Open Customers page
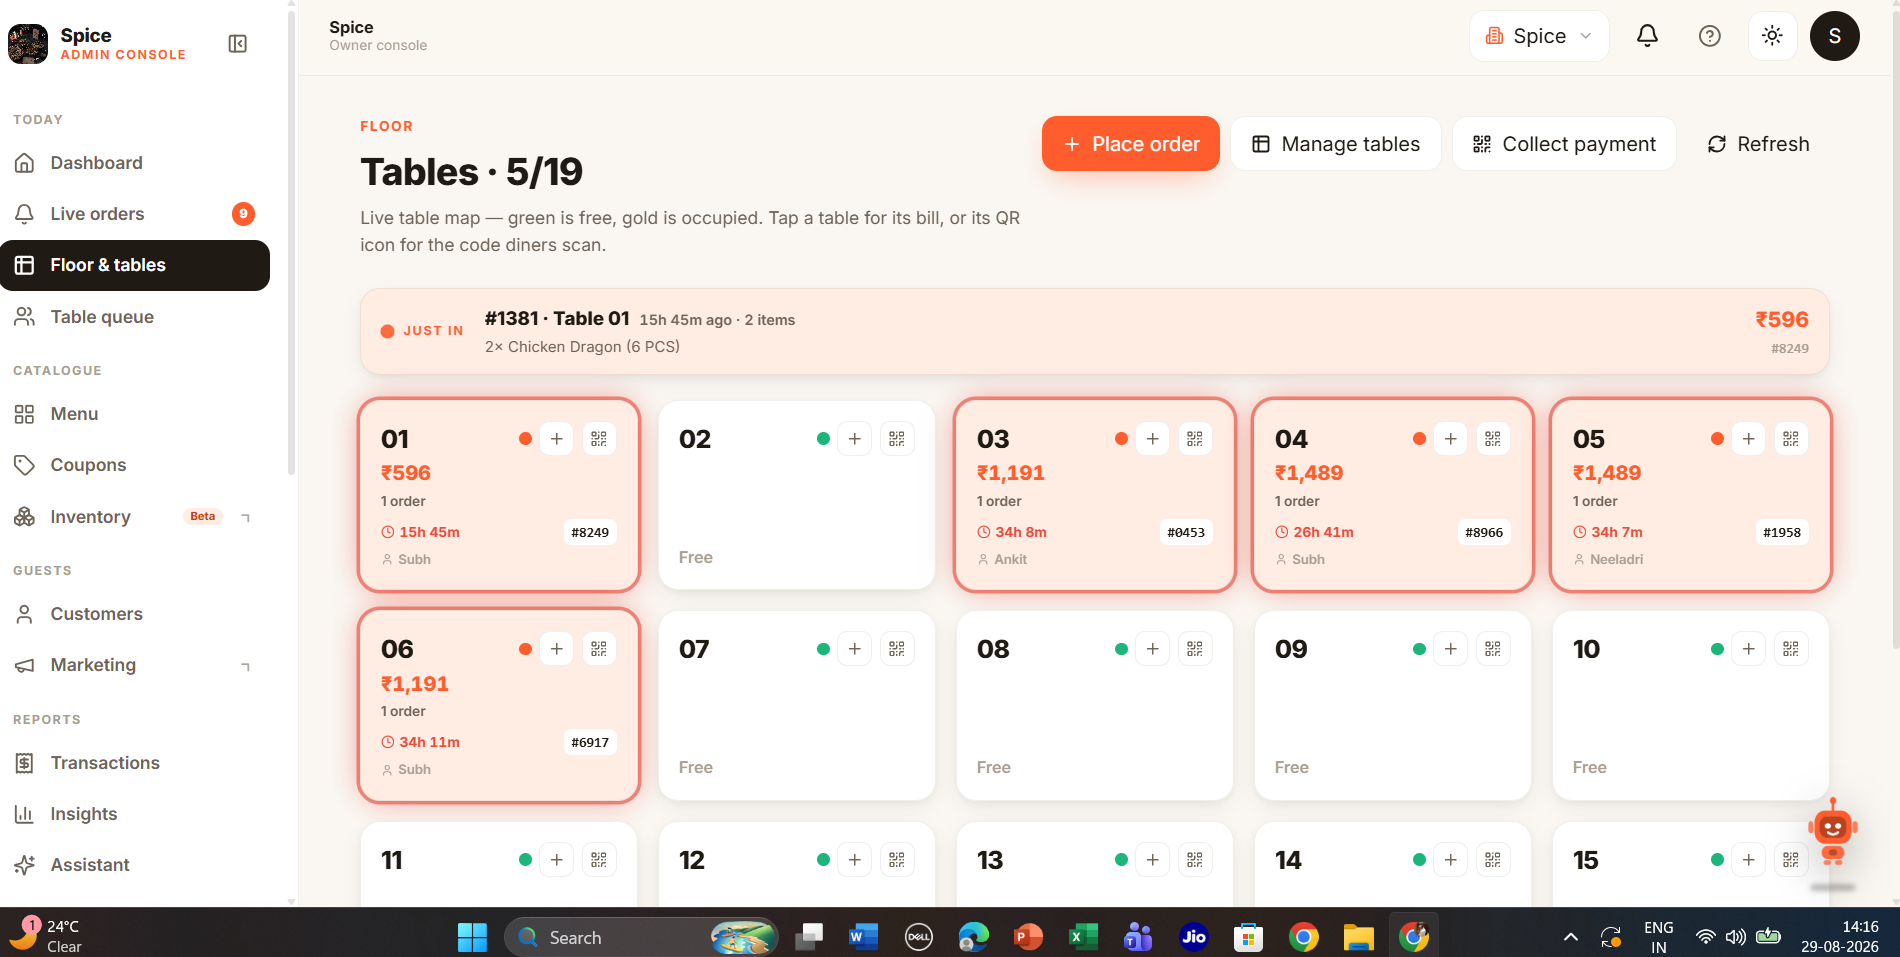 click(135, 614)
